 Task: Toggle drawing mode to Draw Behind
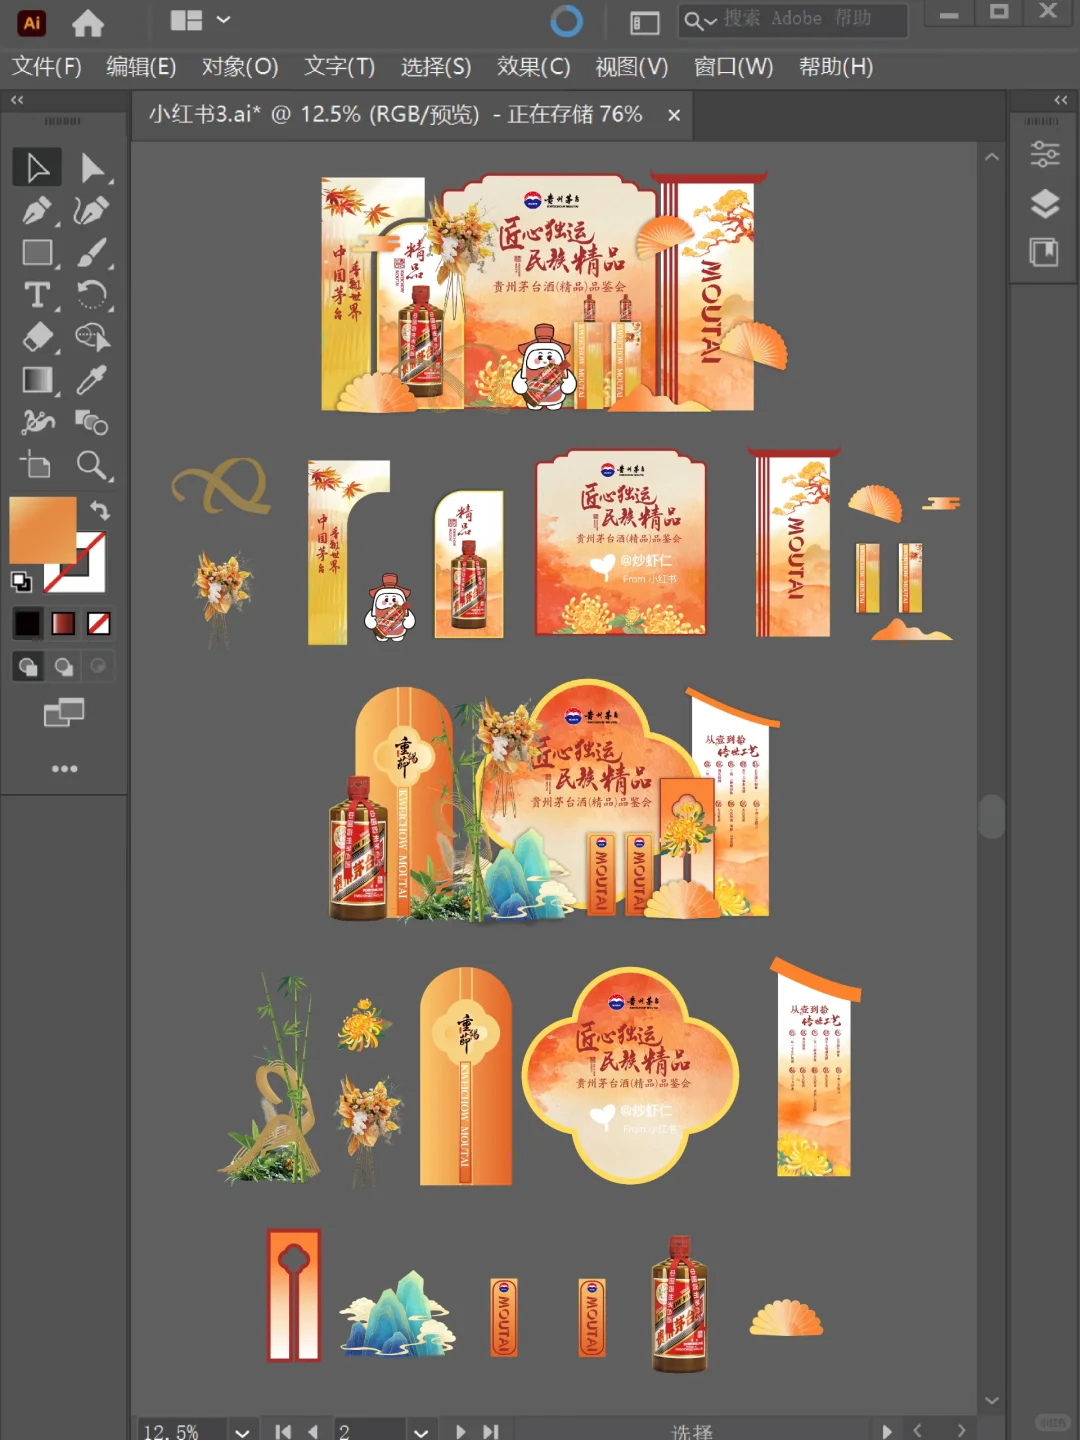tap(63, 666)
